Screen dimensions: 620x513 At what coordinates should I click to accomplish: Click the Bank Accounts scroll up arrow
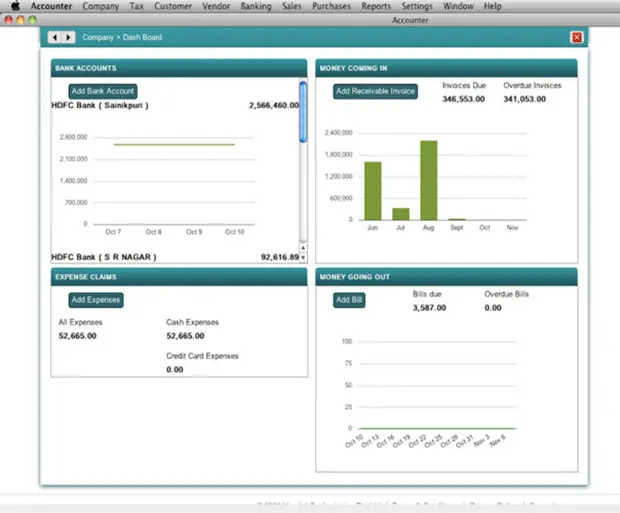coord(303,248)
